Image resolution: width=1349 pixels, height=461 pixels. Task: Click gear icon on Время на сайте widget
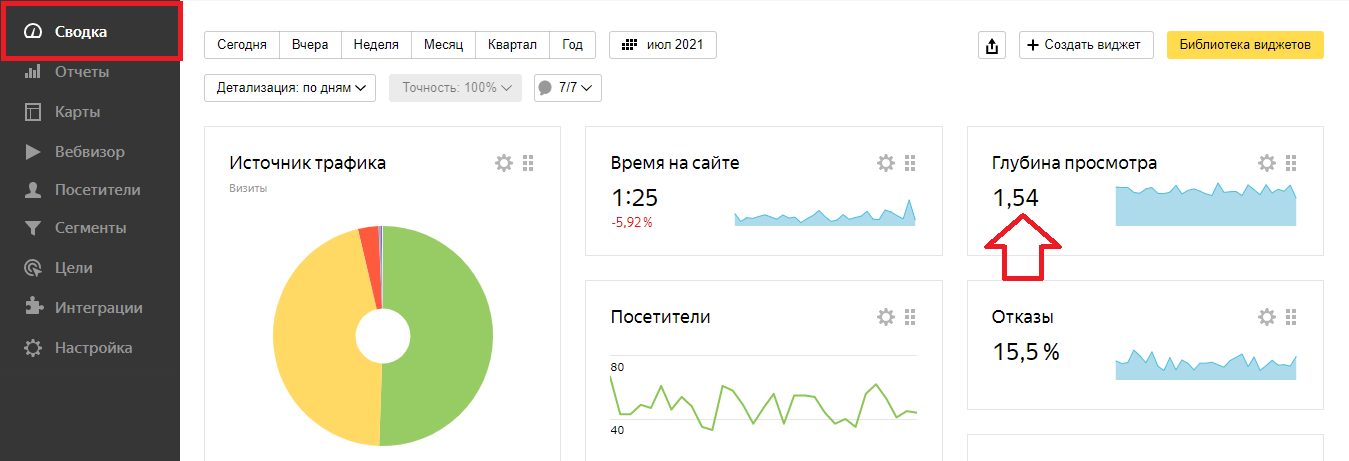(885, 163)
